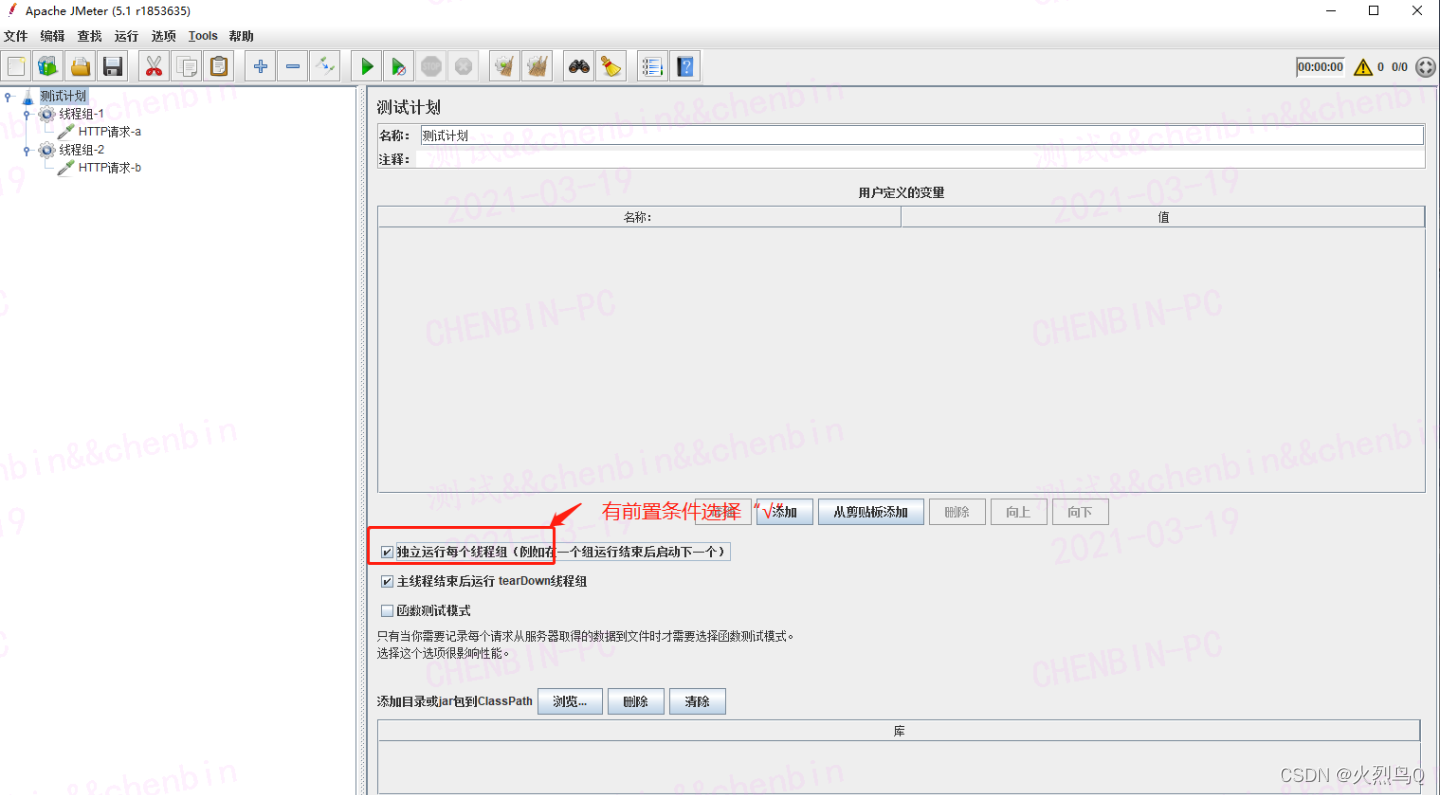
Task: Open the Function Helper list icon
Action: pos(652,67)
